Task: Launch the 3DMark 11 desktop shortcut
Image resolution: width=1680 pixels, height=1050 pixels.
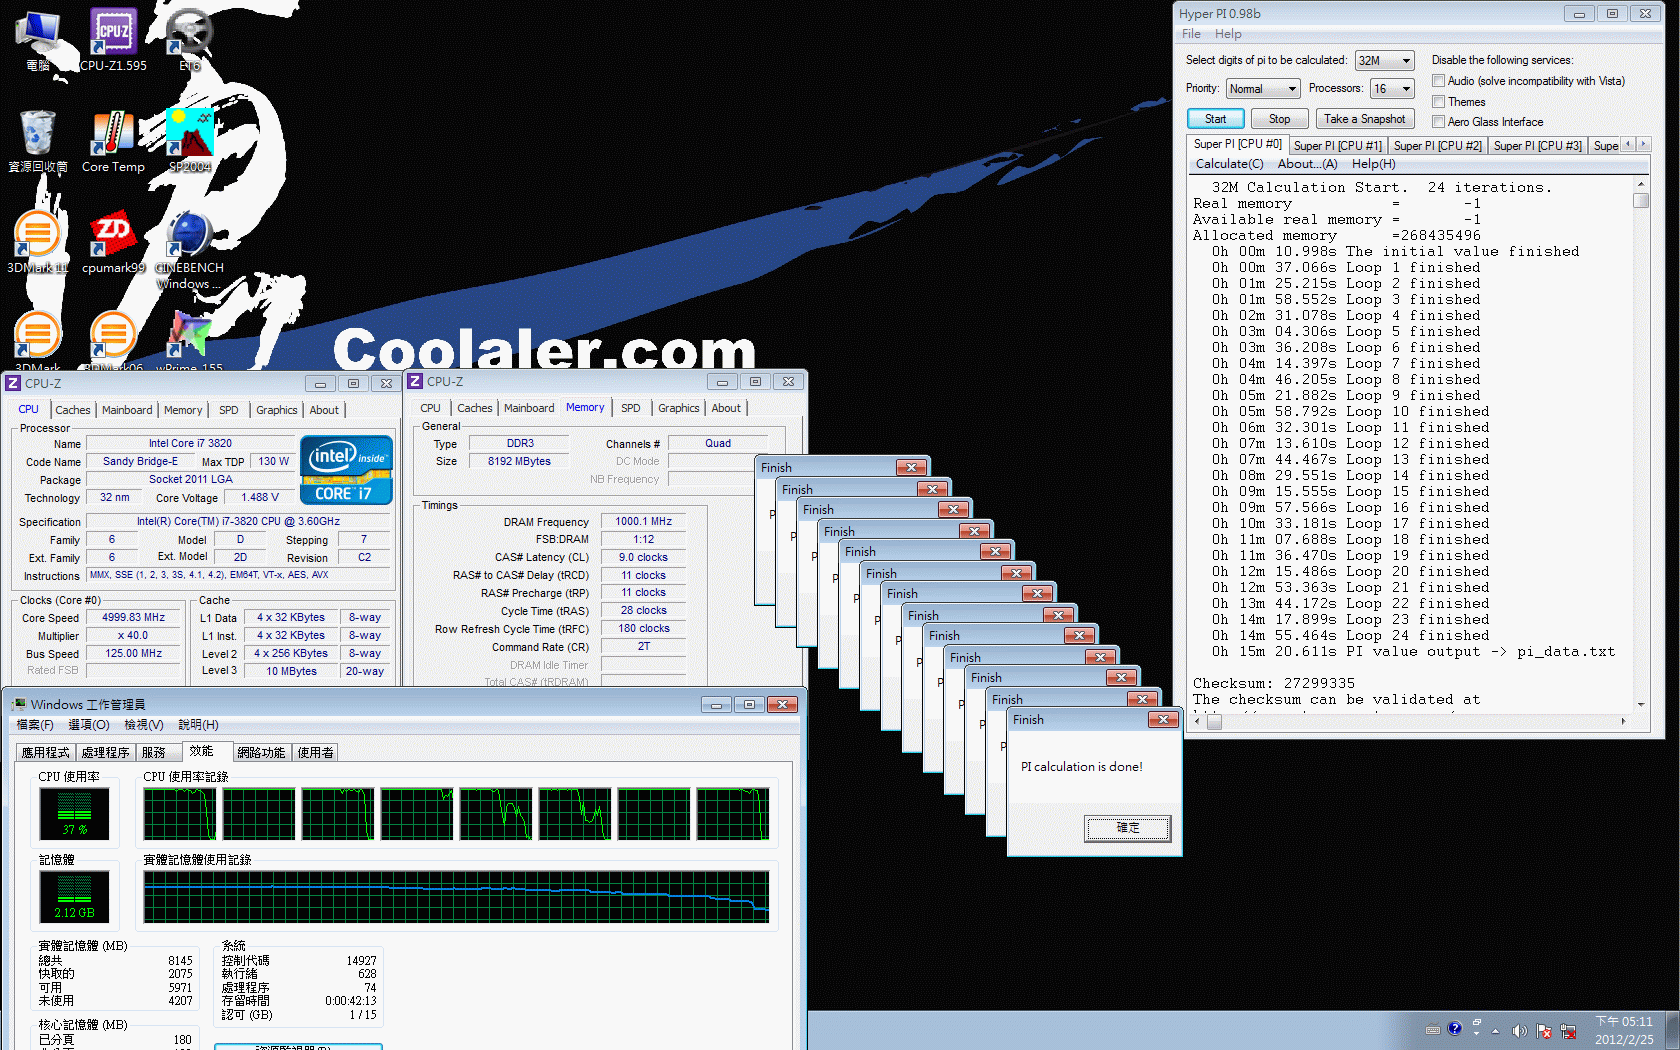Action: pos(38,242)
